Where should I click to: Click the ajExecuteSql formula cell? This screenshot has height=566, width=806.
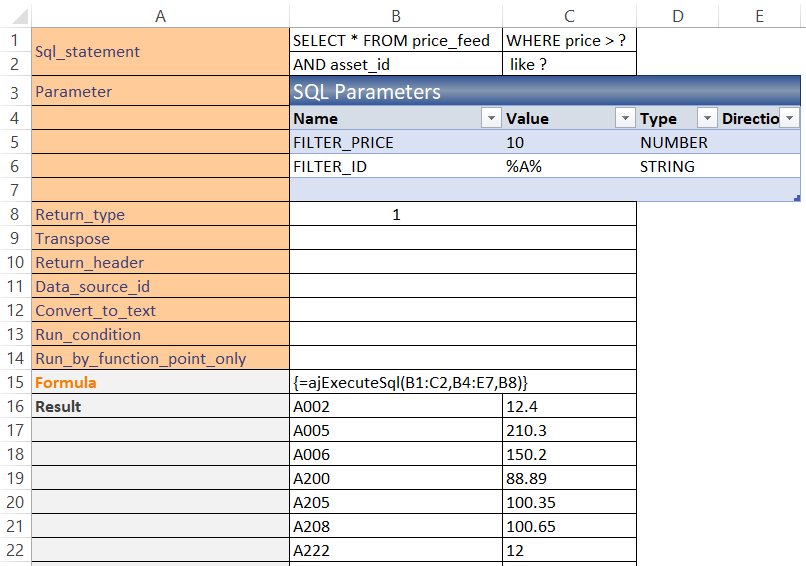[463, 382]
